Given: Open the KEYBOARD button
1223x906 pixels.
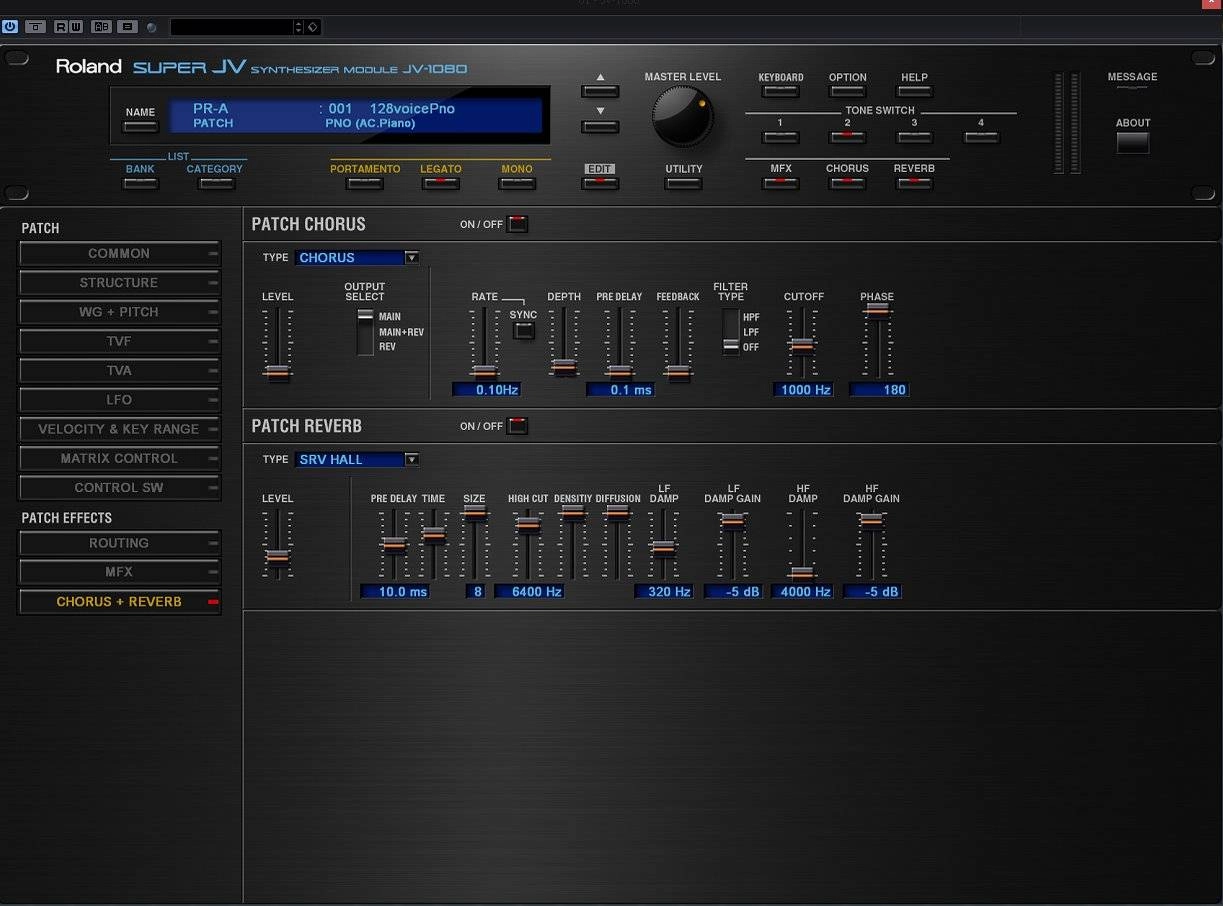Looking at the screenshot, I should (x=781, y=91).
